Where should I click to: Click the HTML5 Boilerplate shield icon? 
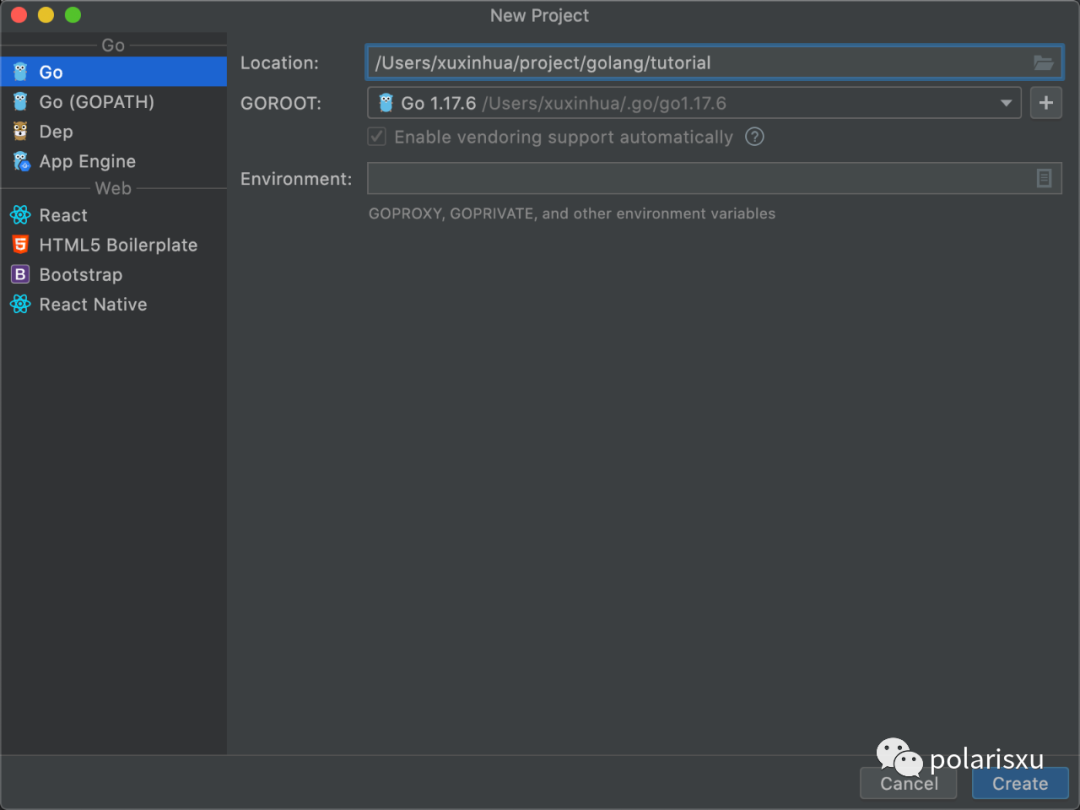(x=20, y=245)
